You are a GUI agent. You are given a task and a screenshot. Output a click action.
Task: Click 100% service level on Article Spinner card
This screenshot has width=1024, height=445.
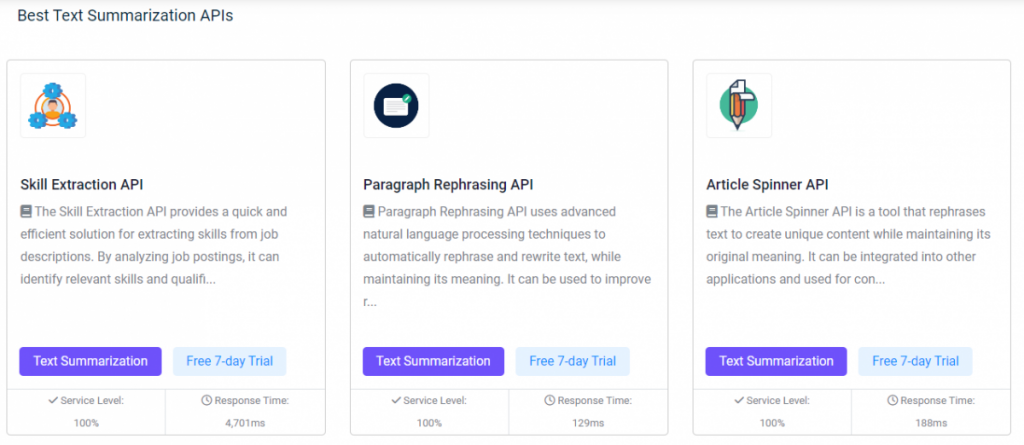[x=772, y=423]
